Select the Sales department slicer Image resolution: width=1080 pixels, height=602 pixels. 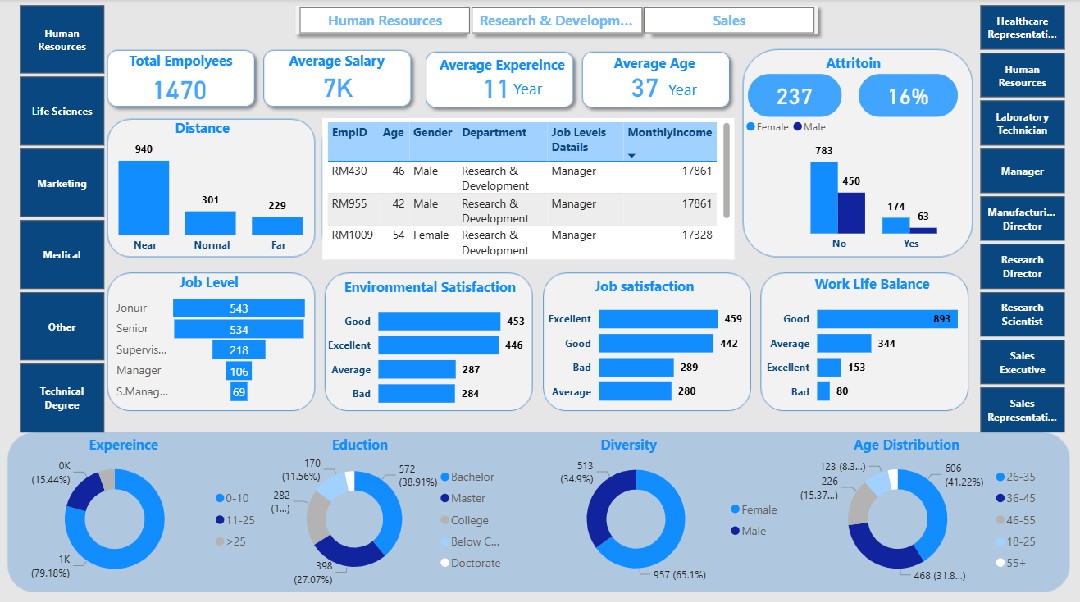[x=729, y=21]
